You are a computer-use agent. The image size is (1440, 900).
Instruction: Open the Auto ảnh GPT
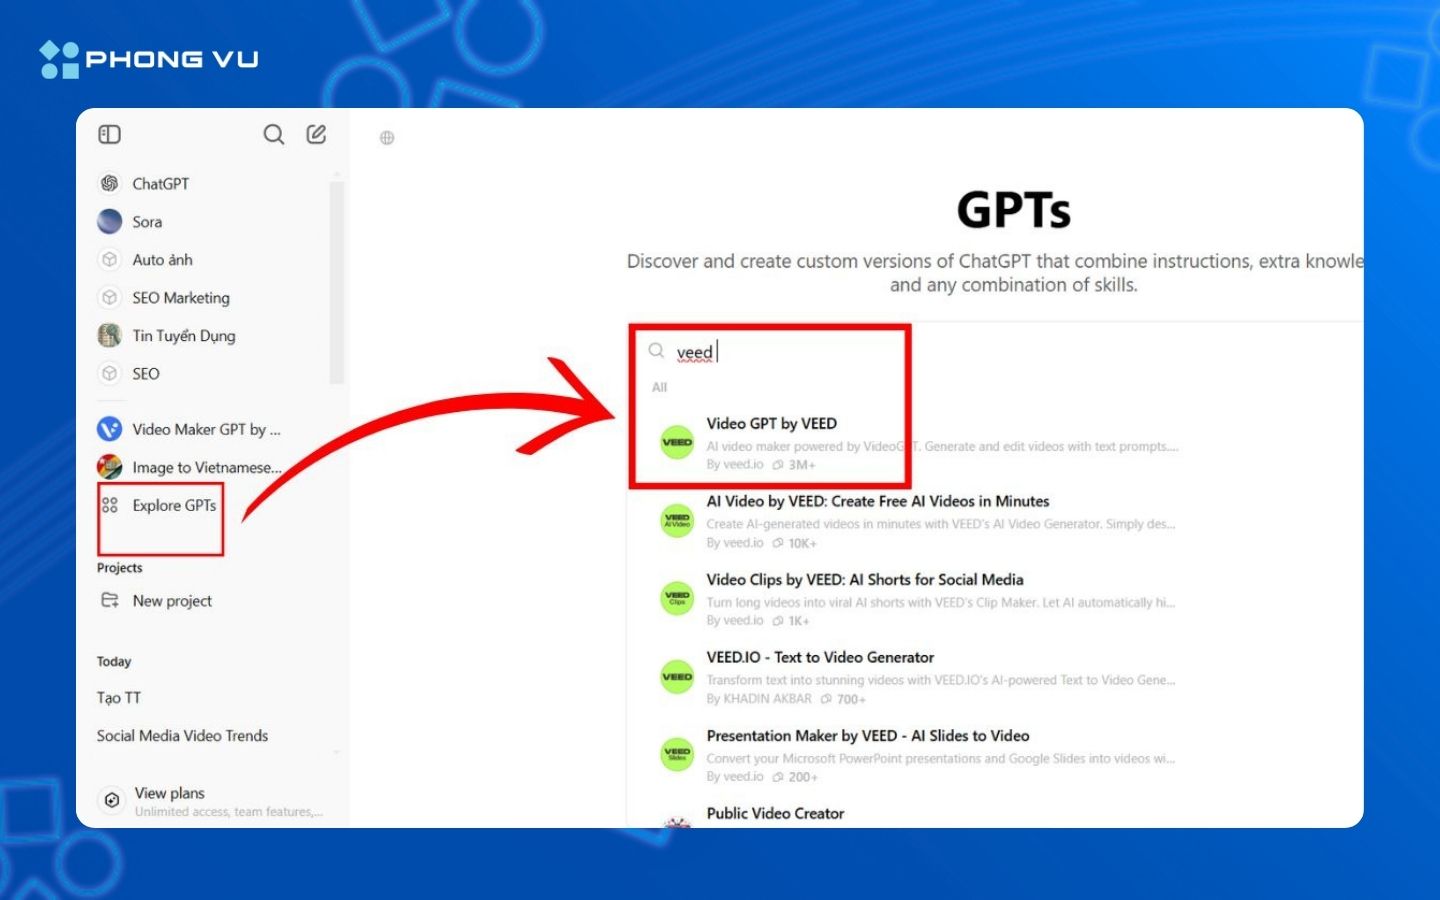pos(162,260)
